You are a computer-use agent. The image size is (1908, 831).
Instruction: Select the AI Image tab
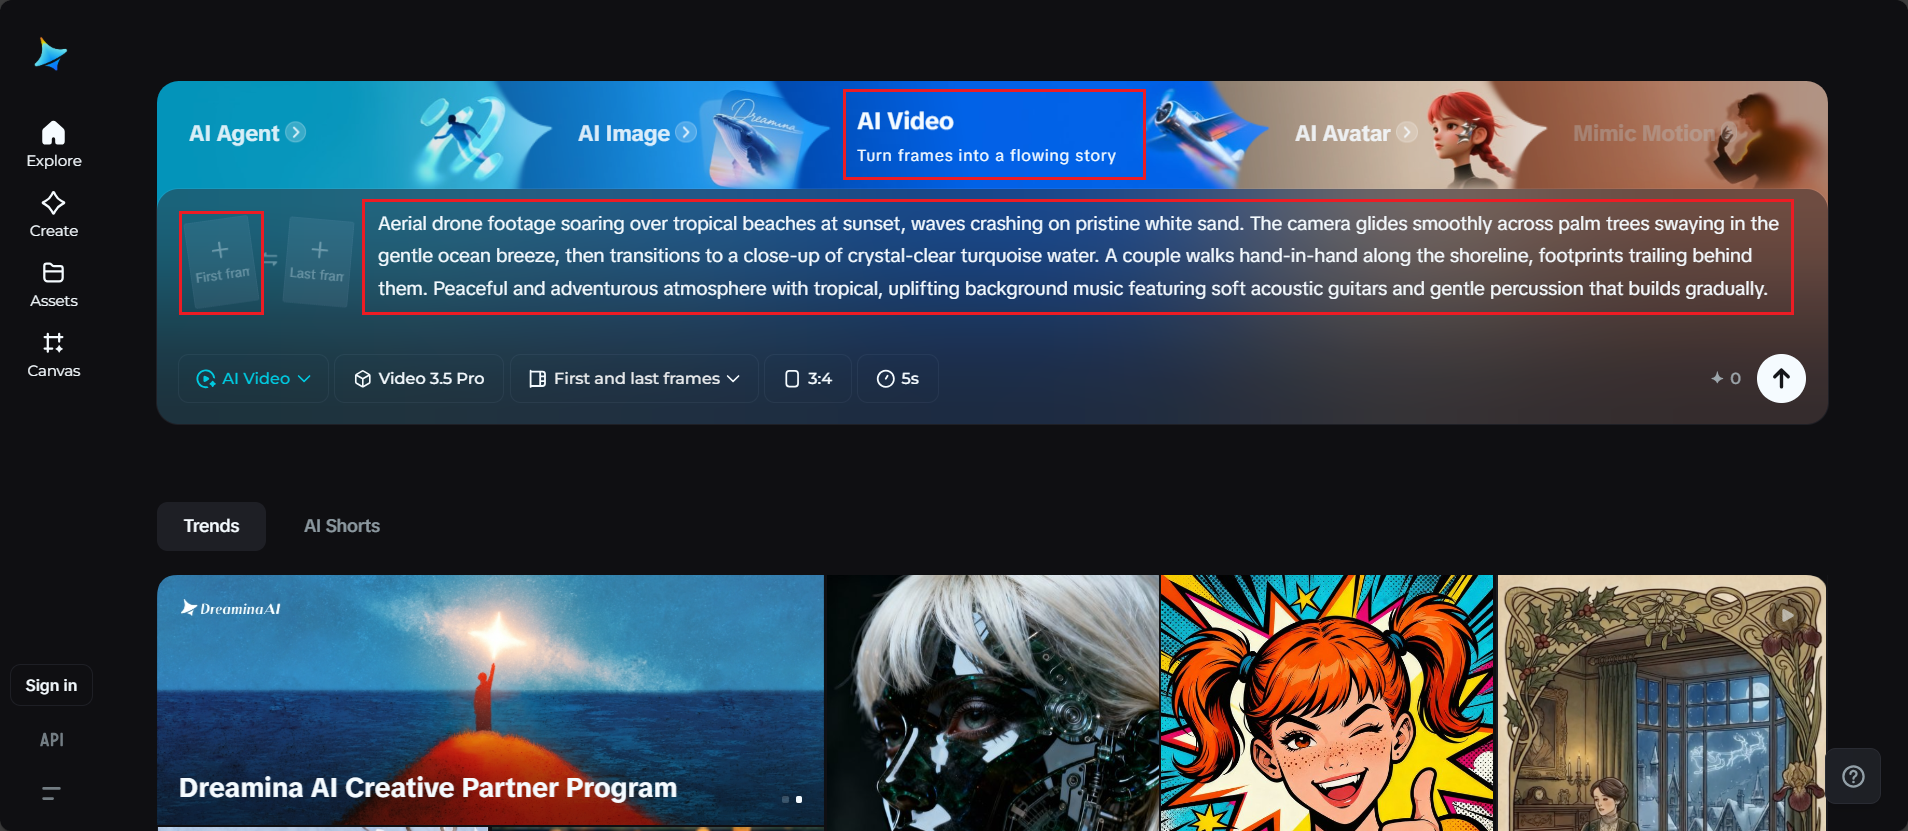[x=636, y=133]
